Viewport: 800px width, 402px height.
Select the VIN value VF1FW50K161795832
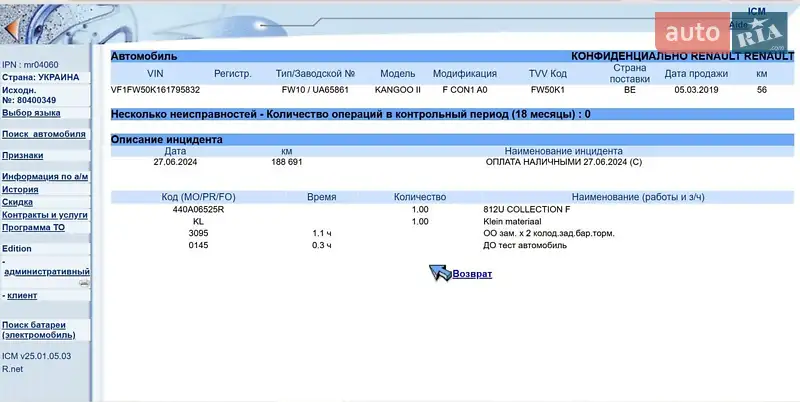point(155,90)
